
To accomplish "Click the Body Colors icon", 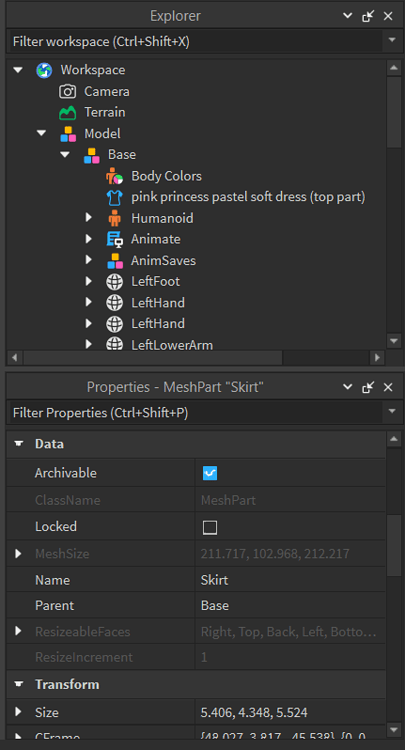I will pos(115,176).
